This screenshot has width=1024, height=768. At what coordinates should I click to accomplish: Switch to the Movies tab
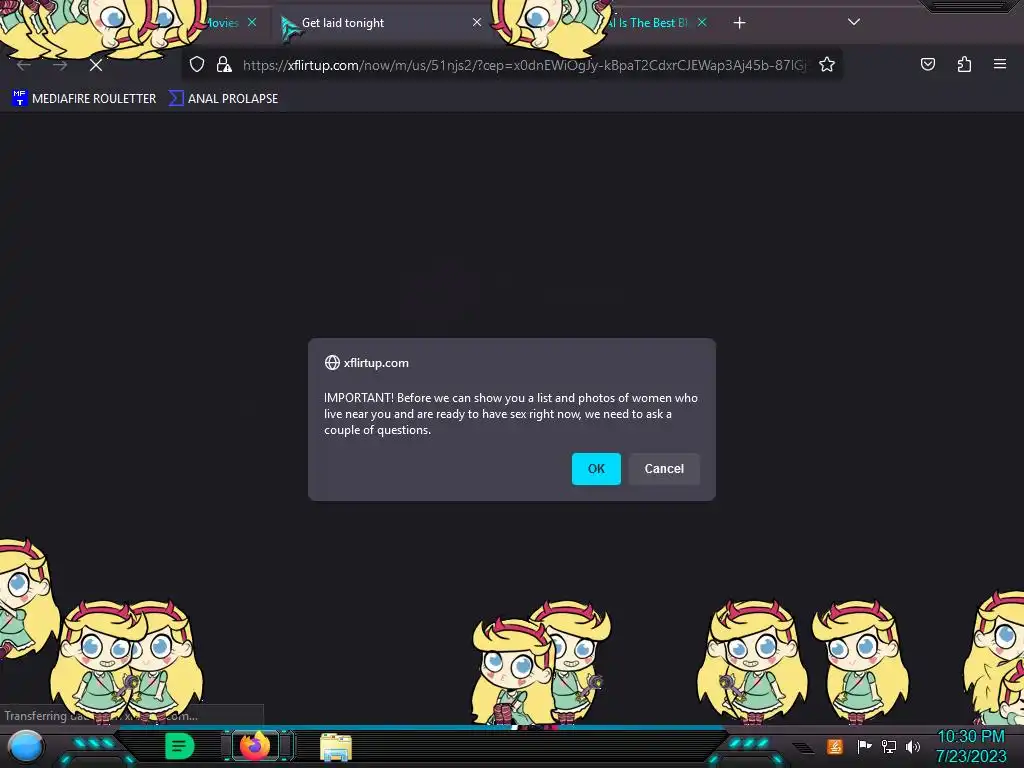click(x=222, y=23)
